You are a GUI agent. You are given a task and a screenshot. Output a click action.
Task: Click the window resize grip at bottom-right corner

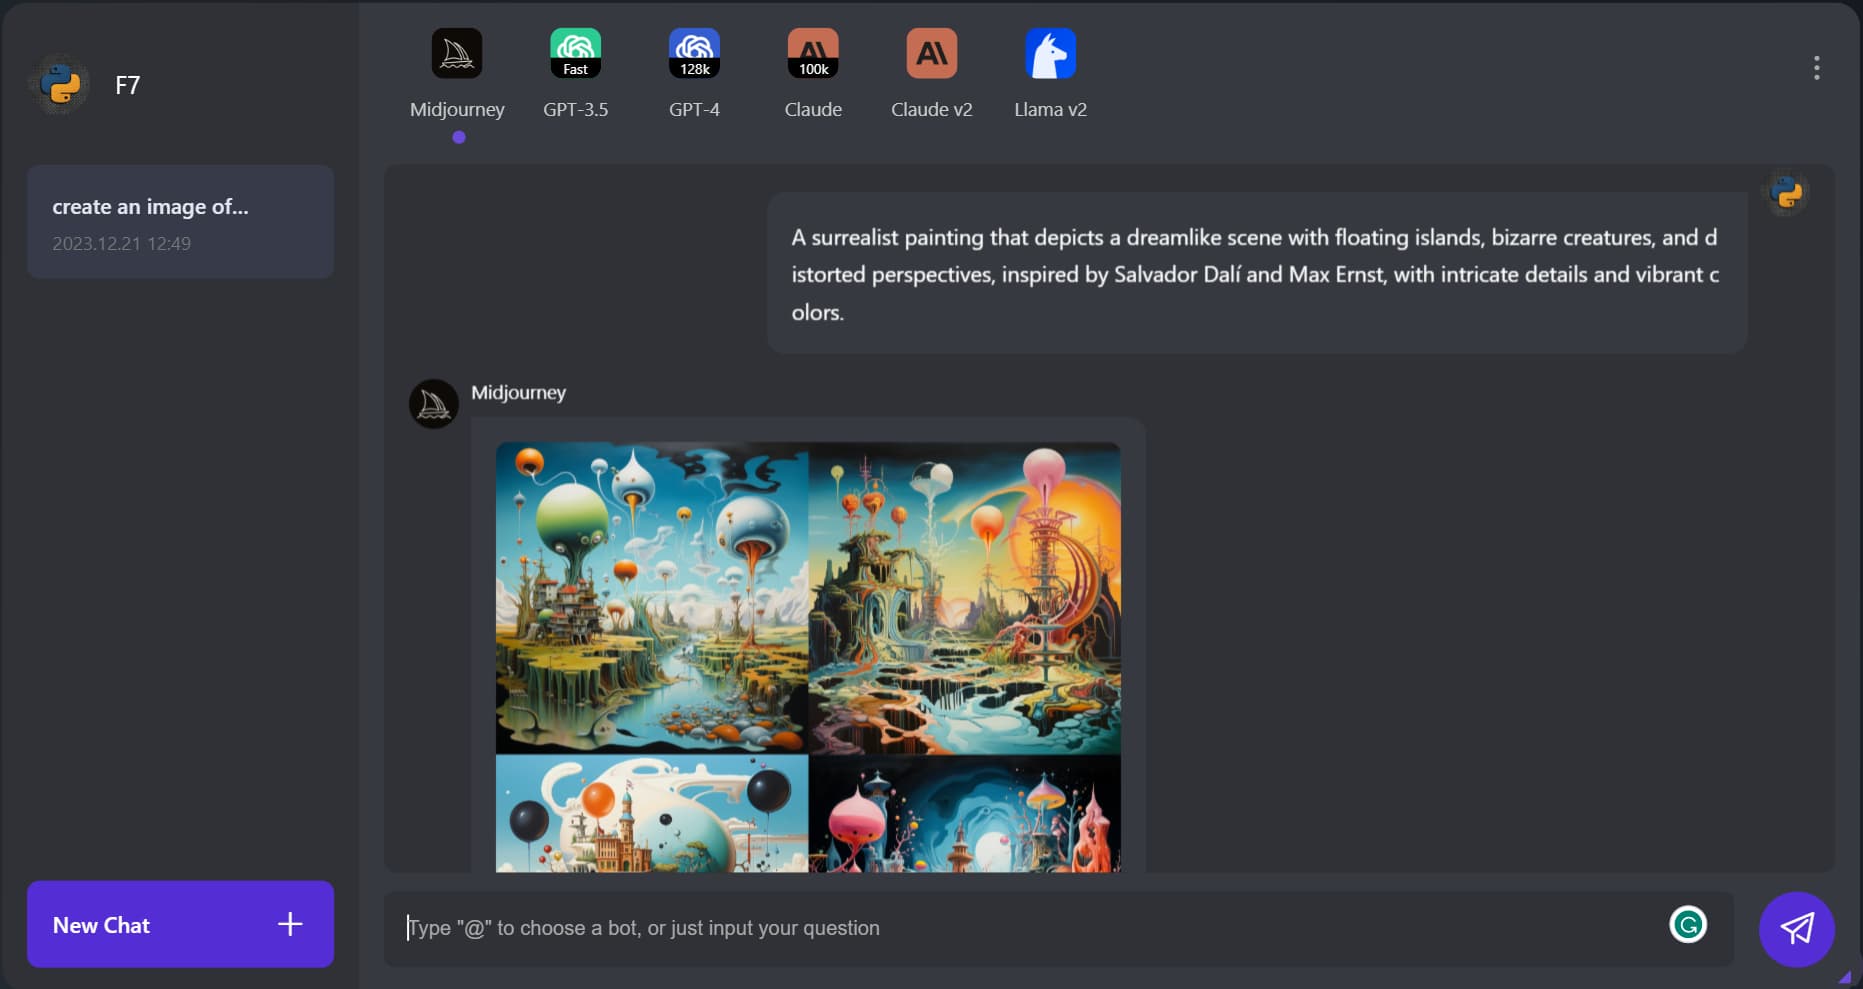(x=1845, y=977)
